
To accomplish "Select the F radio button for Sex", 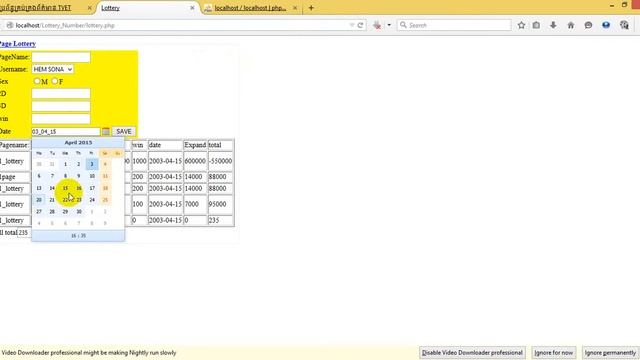I will pos(55,81).
